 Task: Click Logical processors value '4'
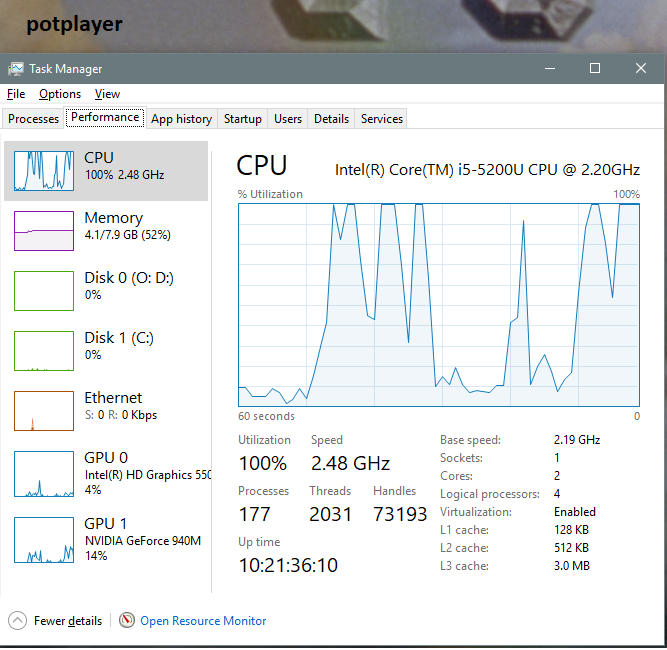point(557,494)
